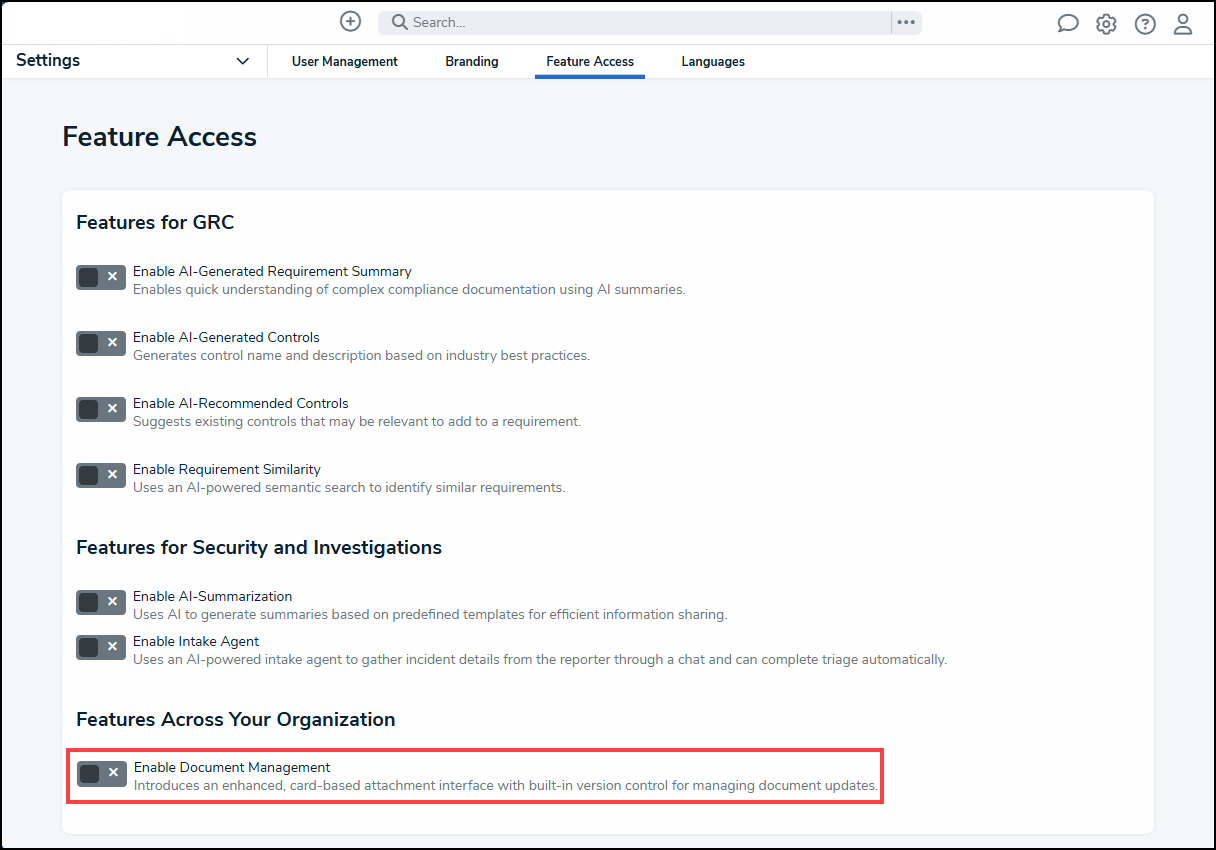Open the user profile icon
Viewport: 1216px width, 850px height.
1182,22
